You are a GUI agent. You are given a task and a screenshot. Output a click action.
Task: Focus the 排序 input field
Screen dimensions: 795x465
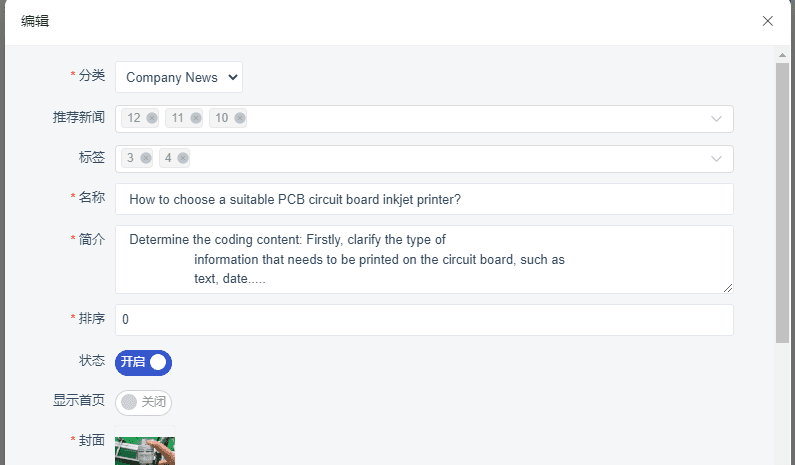pyautogui.click(x=424, y=319)
